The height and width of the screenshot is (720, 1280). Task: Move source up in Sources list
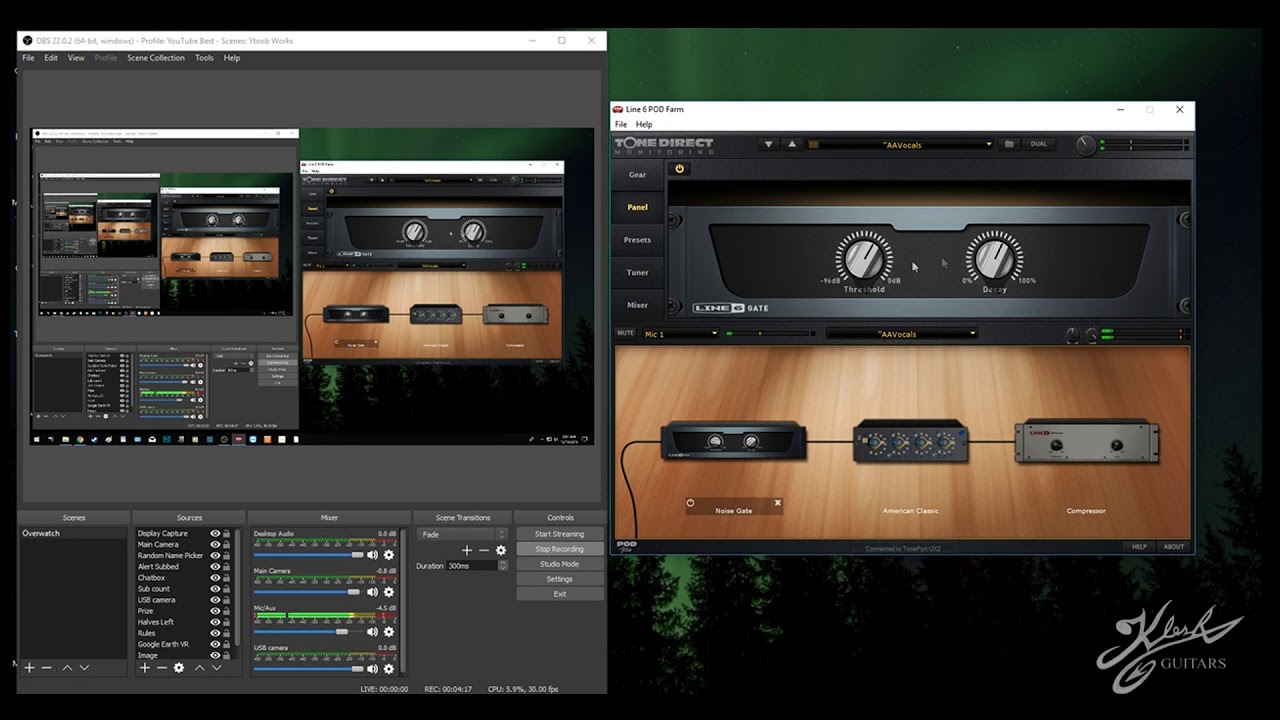tap(199, 667)
